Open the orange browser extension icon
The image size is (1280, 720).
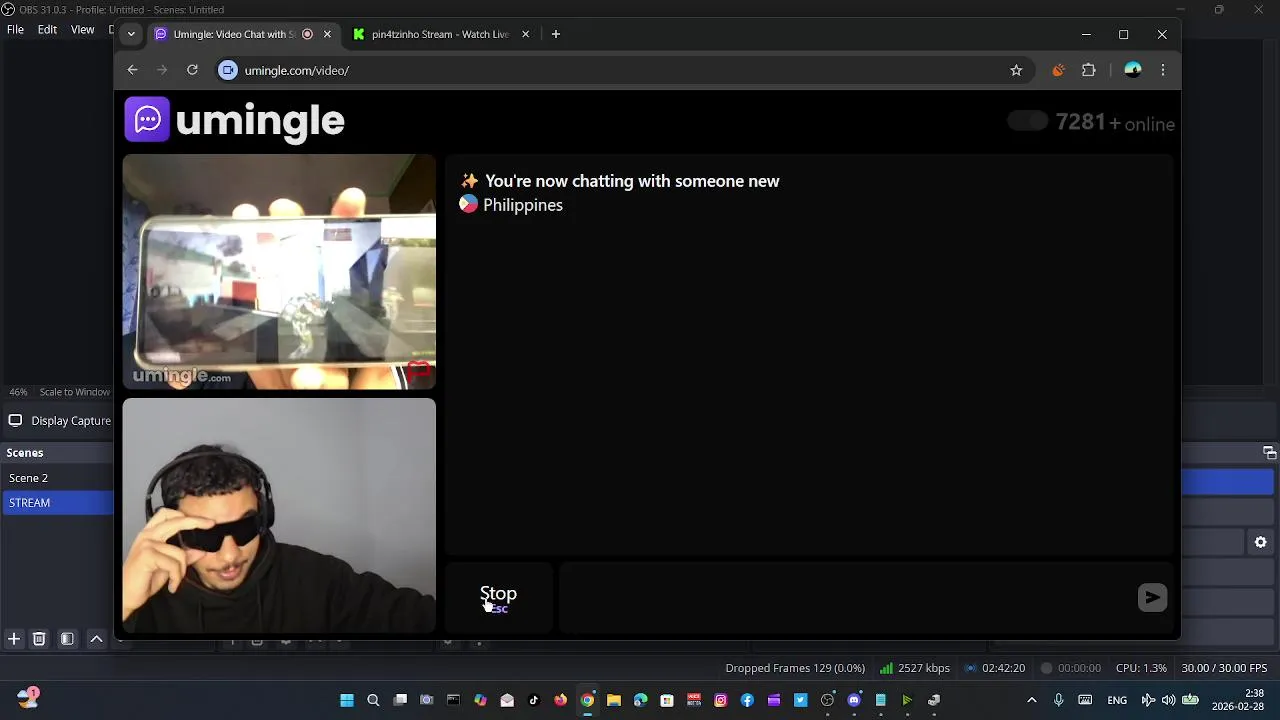coord(1058,70)
